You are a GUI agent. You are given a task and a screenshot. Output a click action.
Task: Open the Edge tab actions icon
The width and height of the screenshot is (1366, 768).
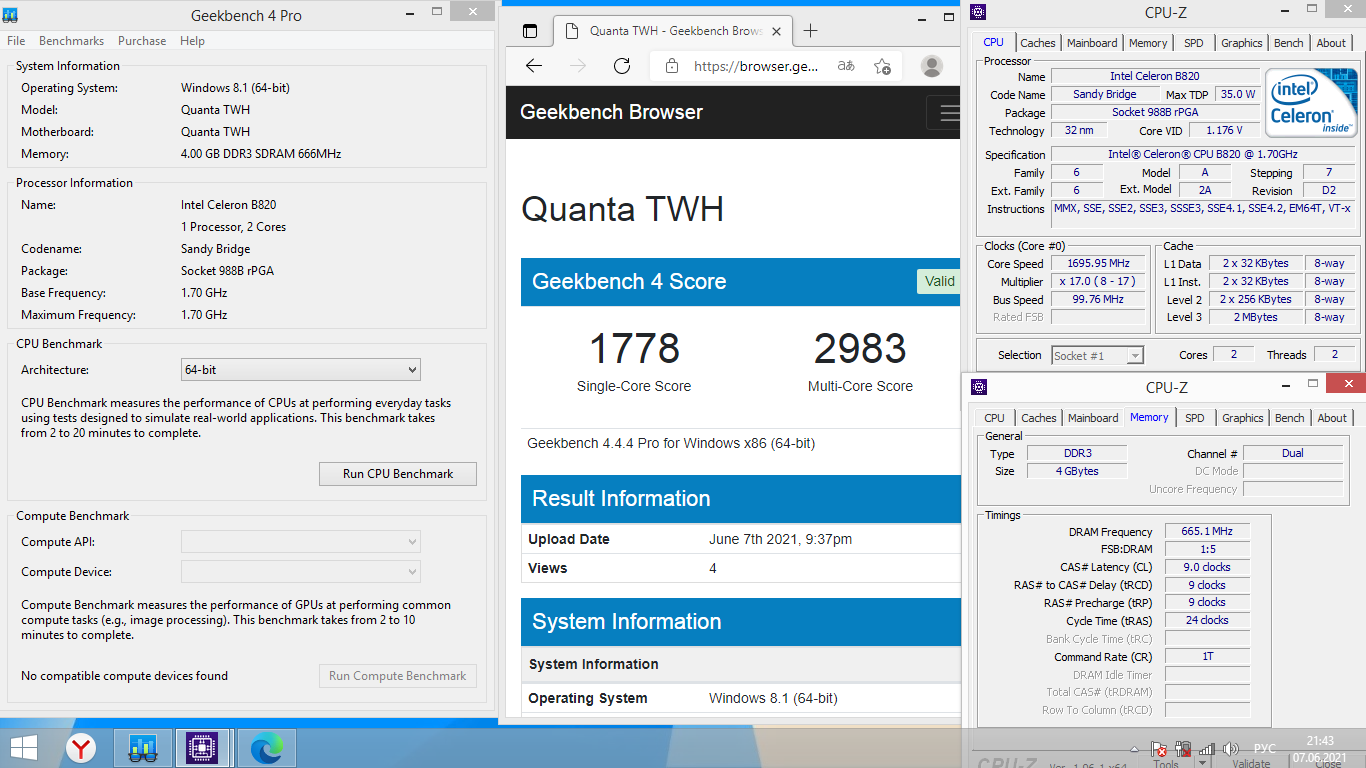530,31
